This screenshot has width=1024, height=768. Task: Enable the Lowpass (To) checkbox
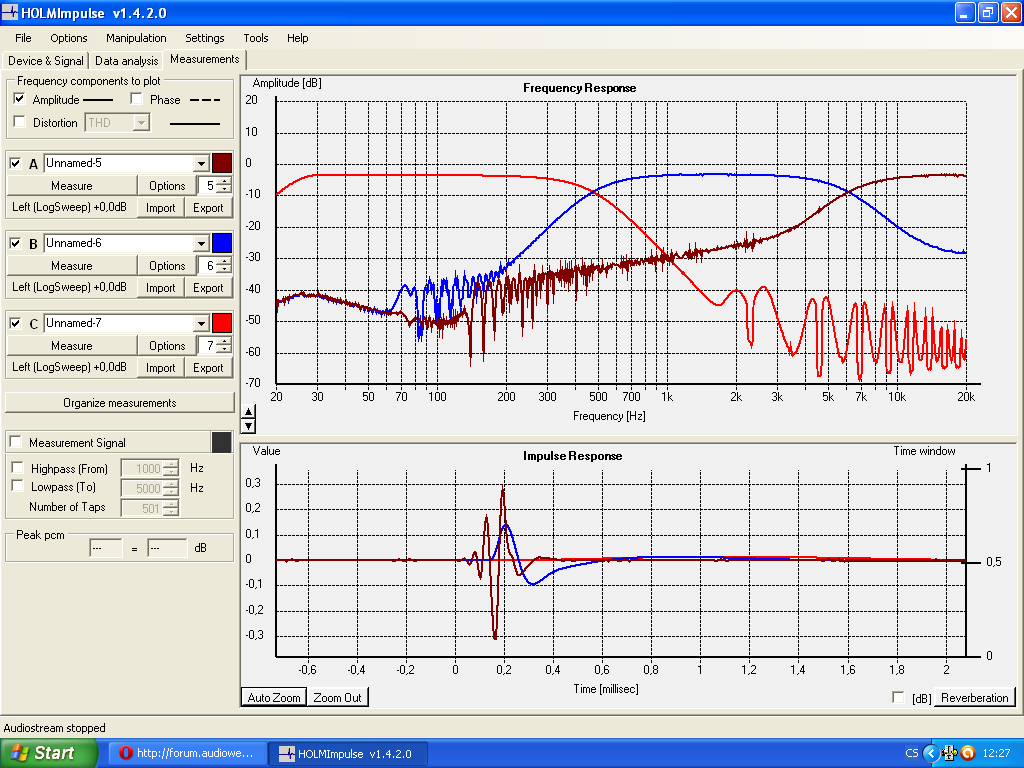pos(18,487)
